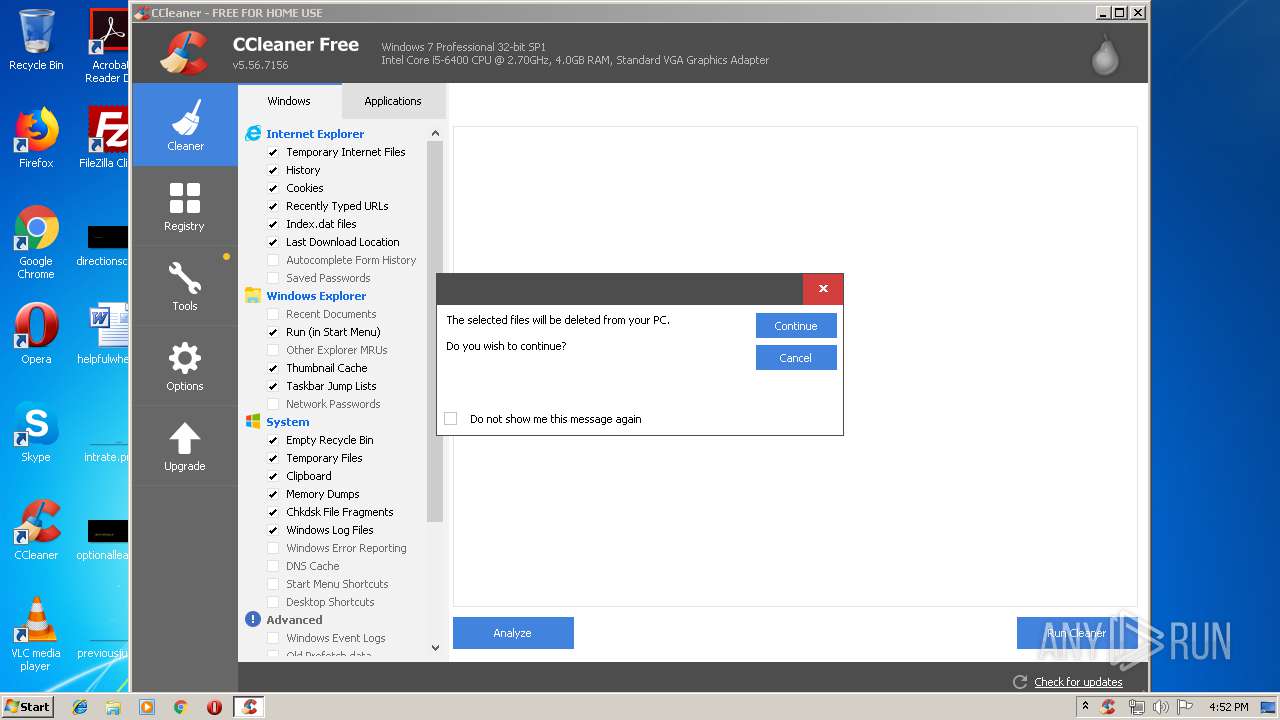The height and width of the screenshot is (720, 1280).
Task: Enable Windows Event Logs cleaning
Action: [273, 638]
